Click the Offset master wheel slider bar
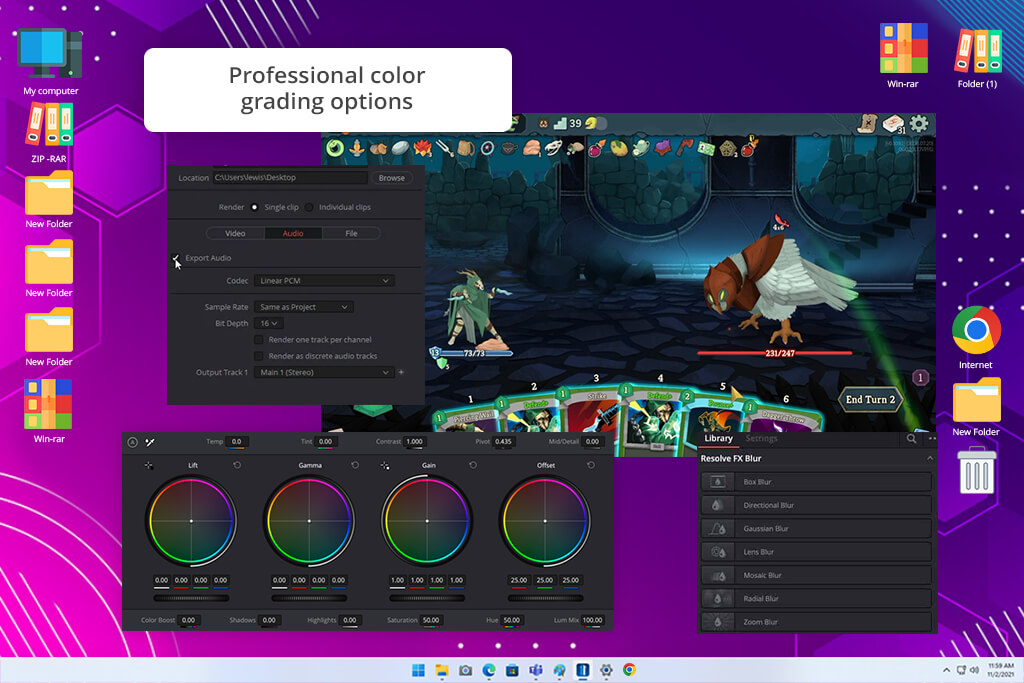Screen dimensions: 1024x683 point(545,598)
